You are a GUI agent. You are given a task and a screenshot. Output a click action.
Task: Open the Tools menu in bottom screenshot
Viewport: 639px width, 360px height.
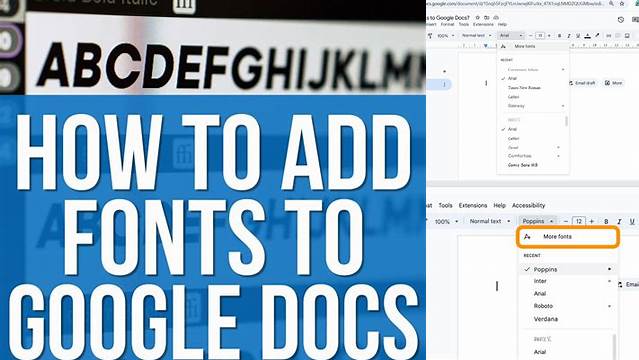(x=445, y=205)
